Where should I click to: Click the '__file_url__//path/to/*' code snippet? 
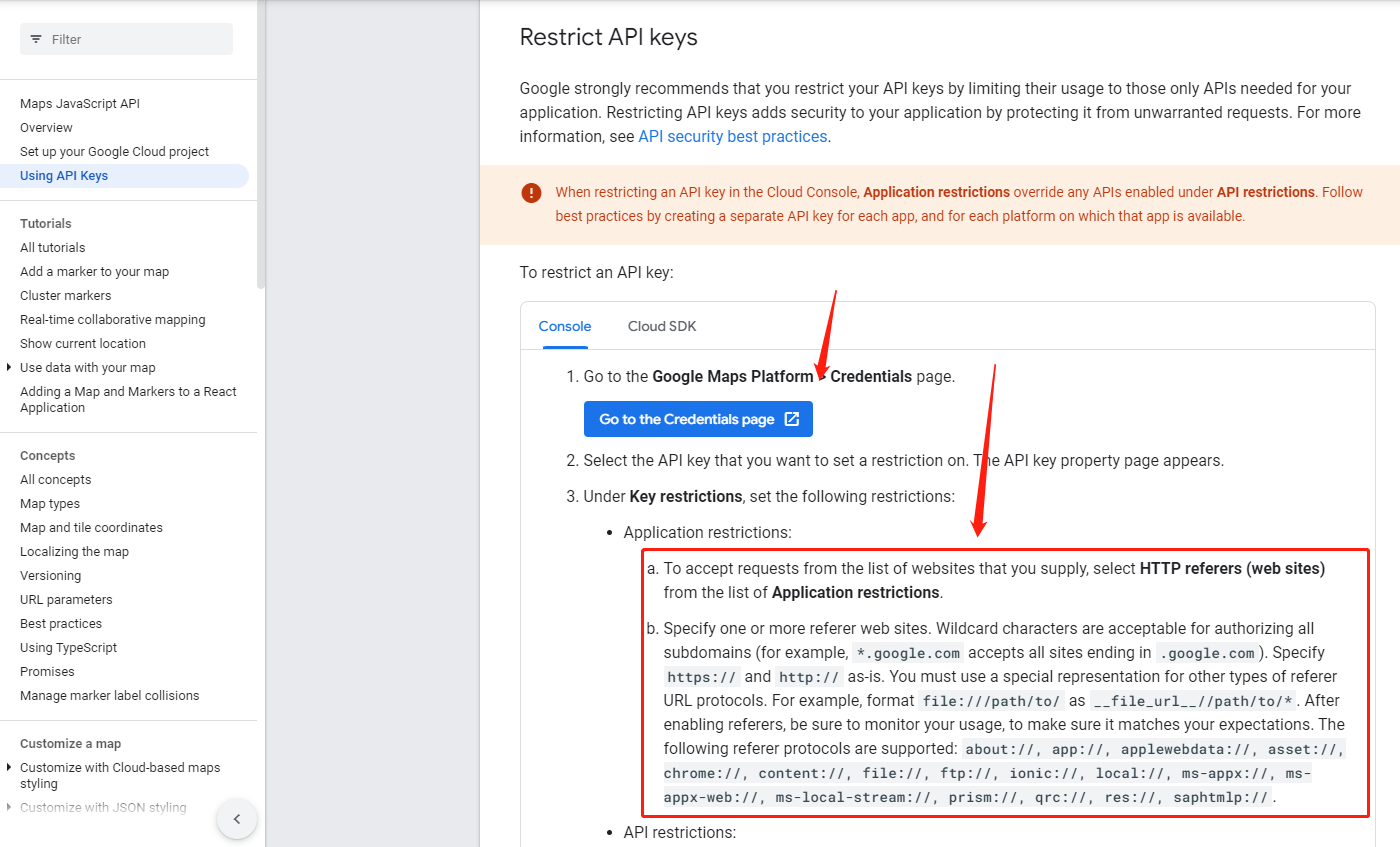point(1194,701)
